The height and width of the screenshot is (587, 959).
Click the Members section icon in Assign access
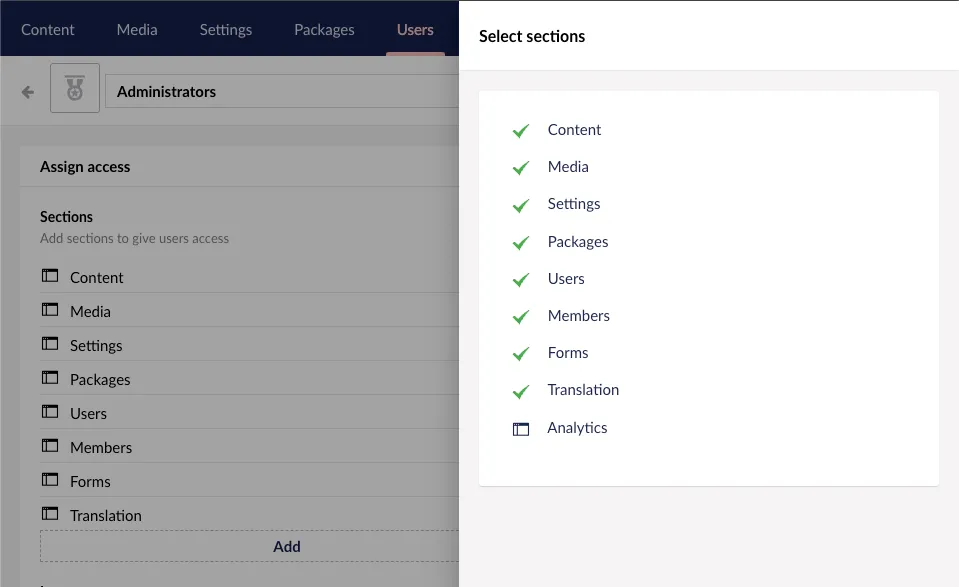pyautogui.click(x=50, y=447)
